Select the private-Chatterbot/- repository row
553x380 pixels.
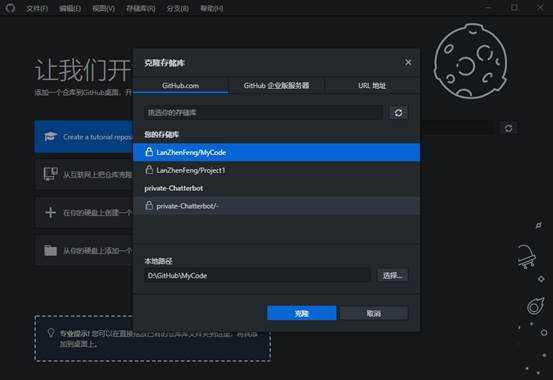(276, 206)
